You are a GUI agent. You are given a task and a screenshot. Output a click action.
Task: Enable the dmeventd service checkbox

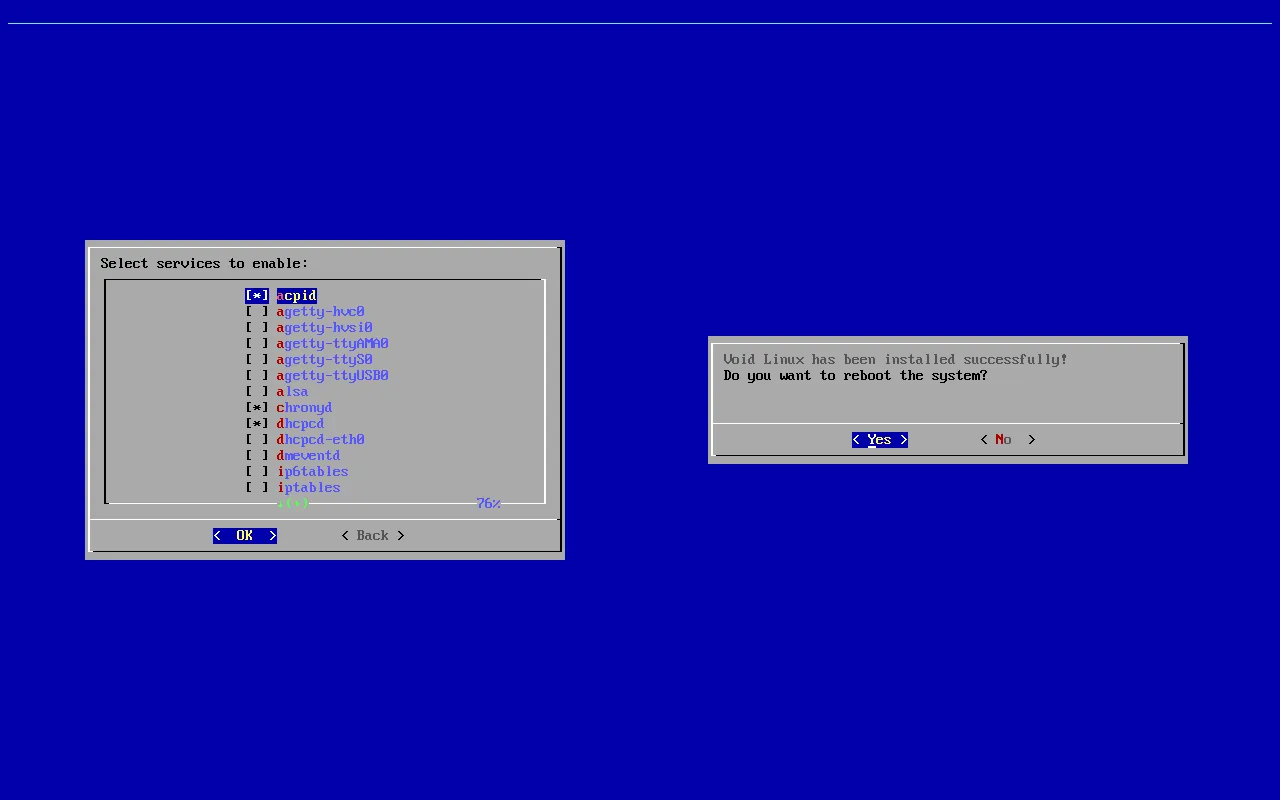[257, 456]
